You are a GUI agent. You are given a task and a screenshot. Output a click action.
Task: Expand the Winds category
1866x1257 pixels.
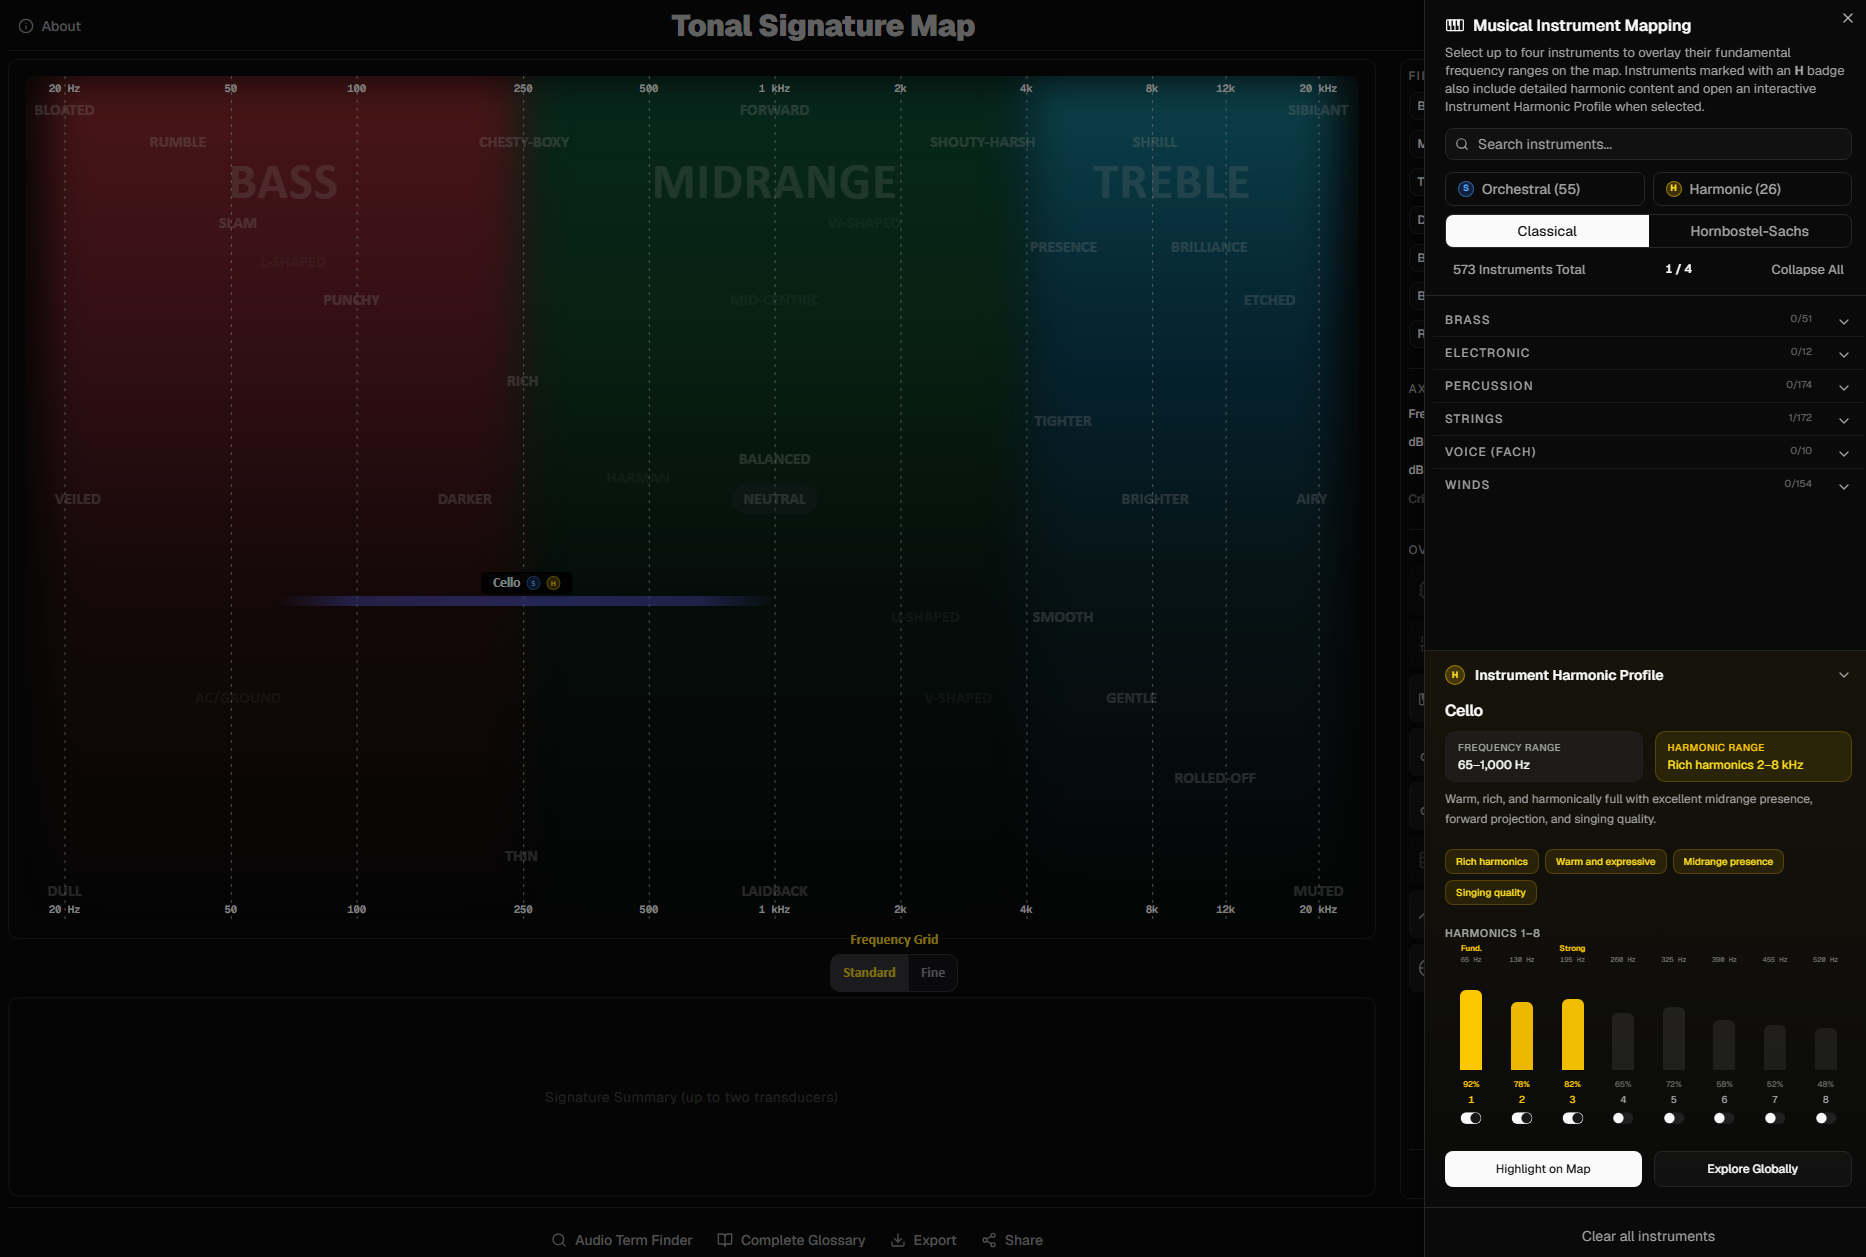(x=1646, y=485)
